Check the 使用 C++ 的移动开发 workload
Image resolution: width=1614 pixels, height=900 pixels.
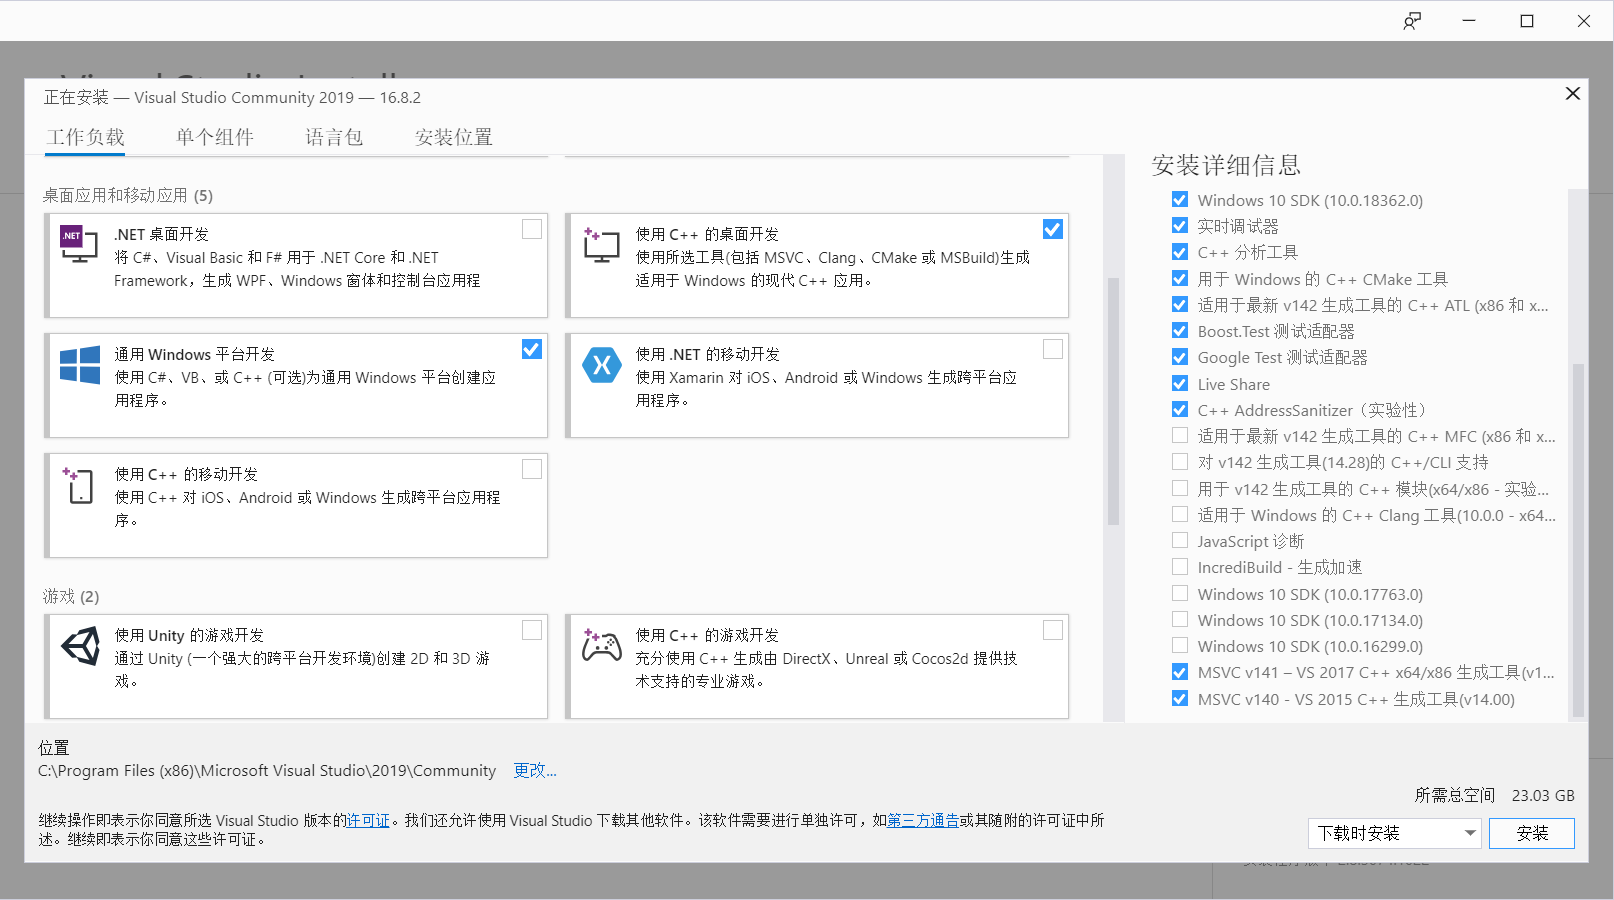[x=532, y=469]
